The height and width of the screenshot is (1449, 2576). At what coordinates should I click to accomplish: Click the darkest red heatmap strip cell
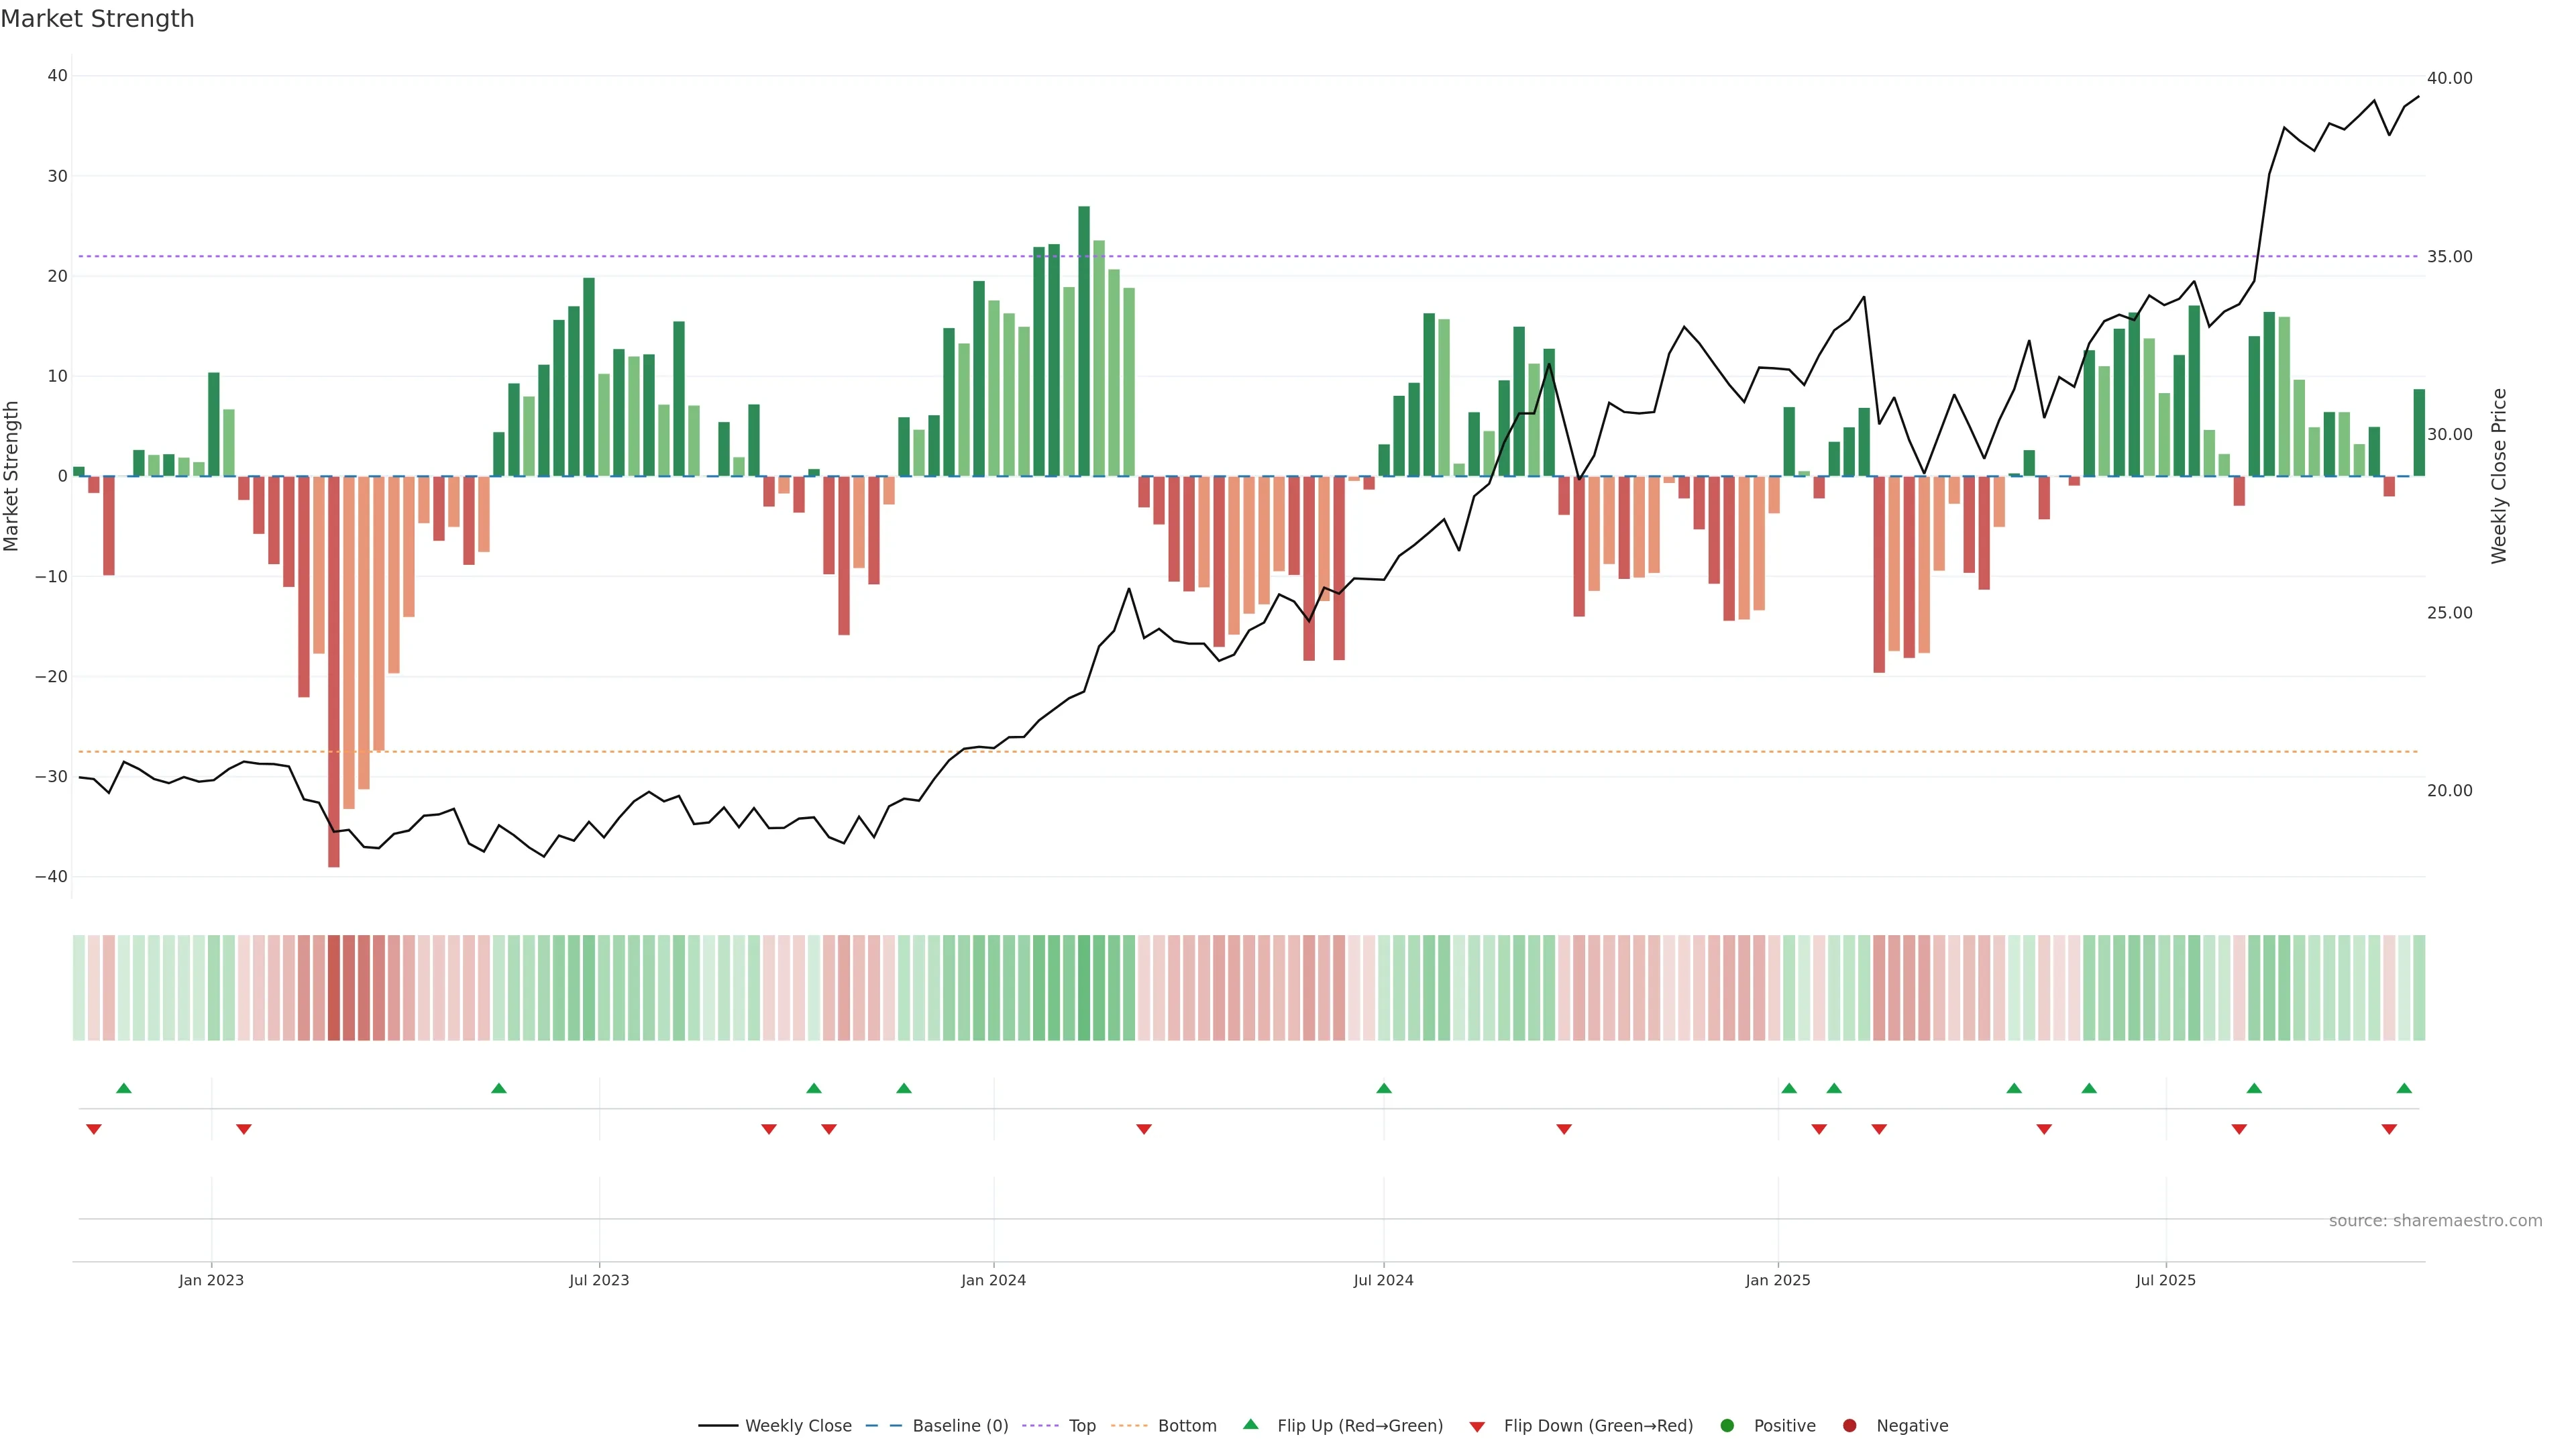334,987
